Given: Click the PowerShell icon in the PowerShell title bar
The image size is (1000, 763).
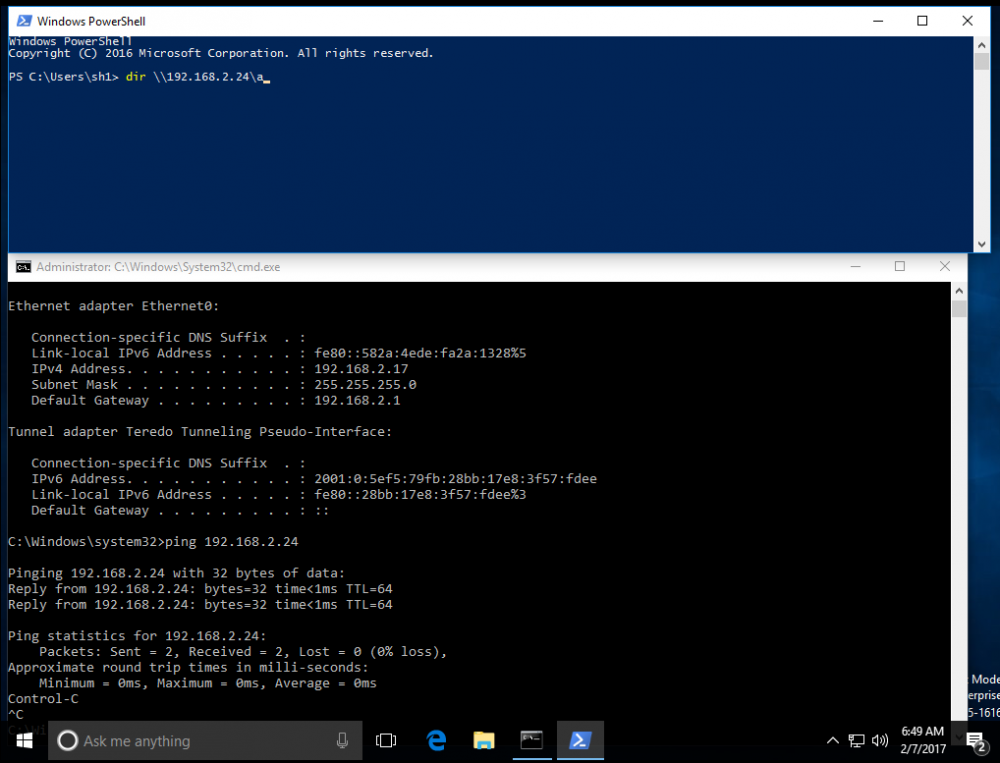Looking at the screenshot, I should [x=24, y=21].
